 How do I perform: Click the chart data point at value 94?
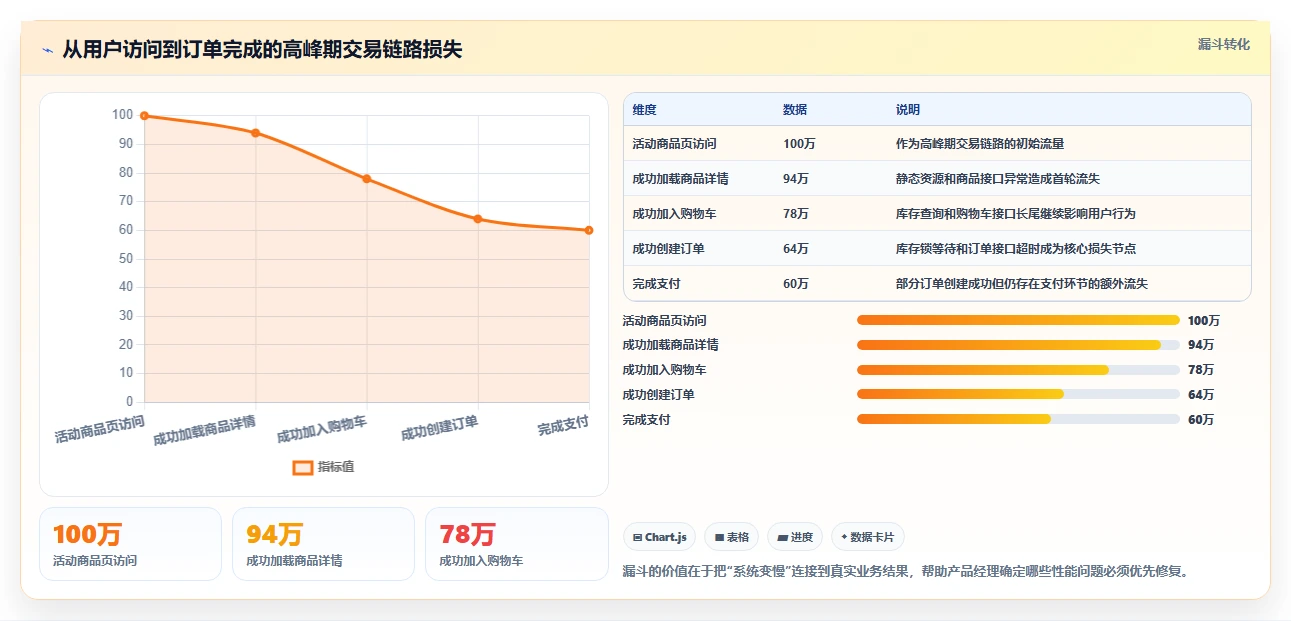pyautogui.click(x=255, y=133)
